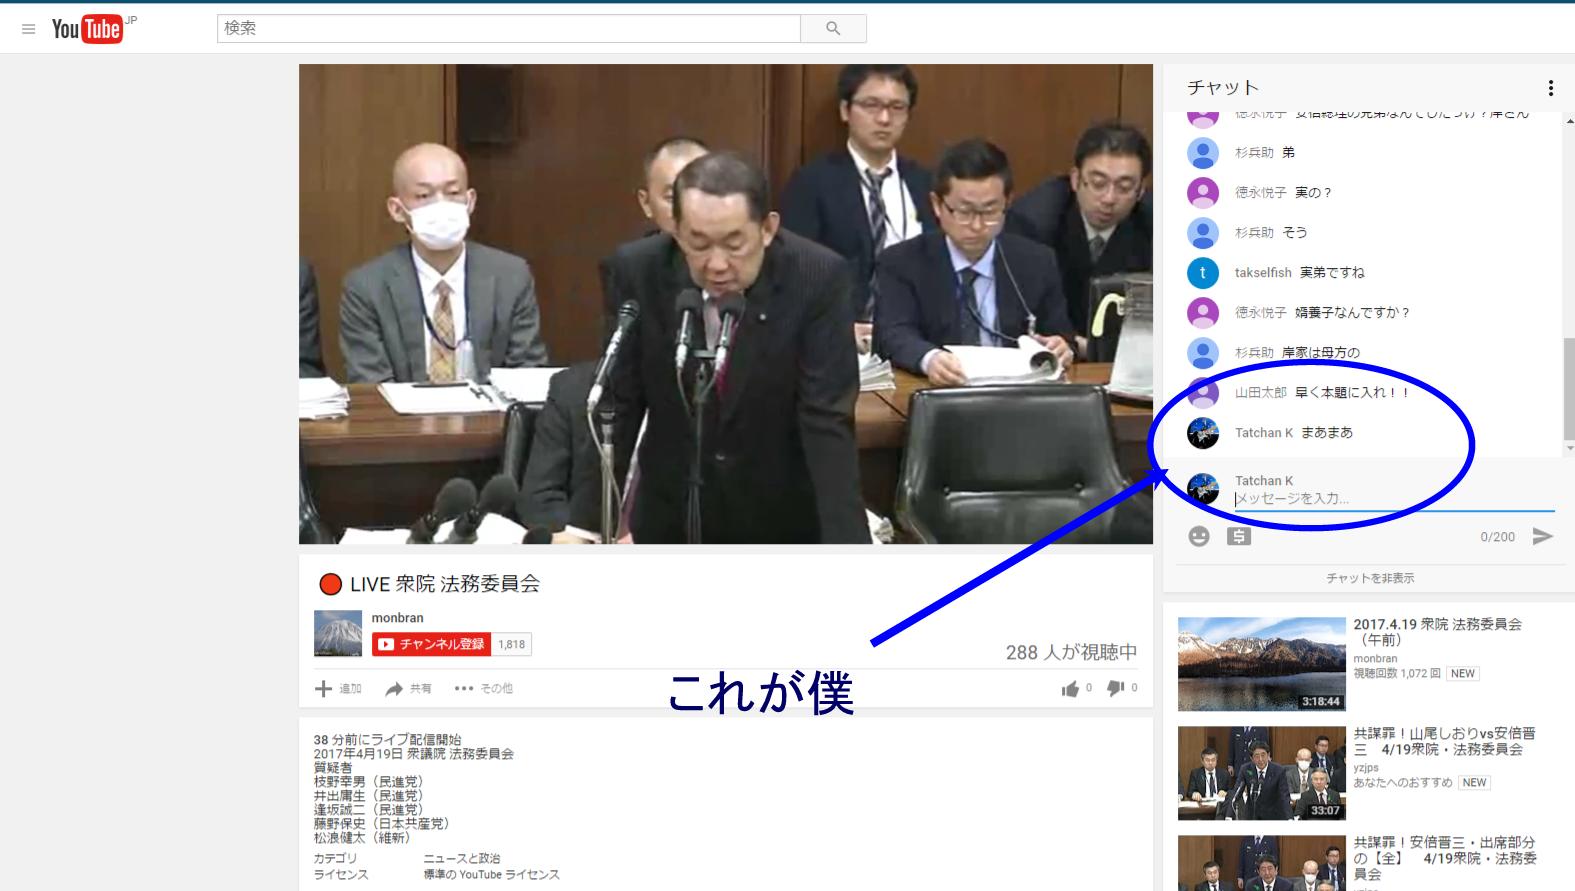Open the Share options
Image resolution: width=1575 pixels, height=891 pixels.
click(x=409, y=688)
